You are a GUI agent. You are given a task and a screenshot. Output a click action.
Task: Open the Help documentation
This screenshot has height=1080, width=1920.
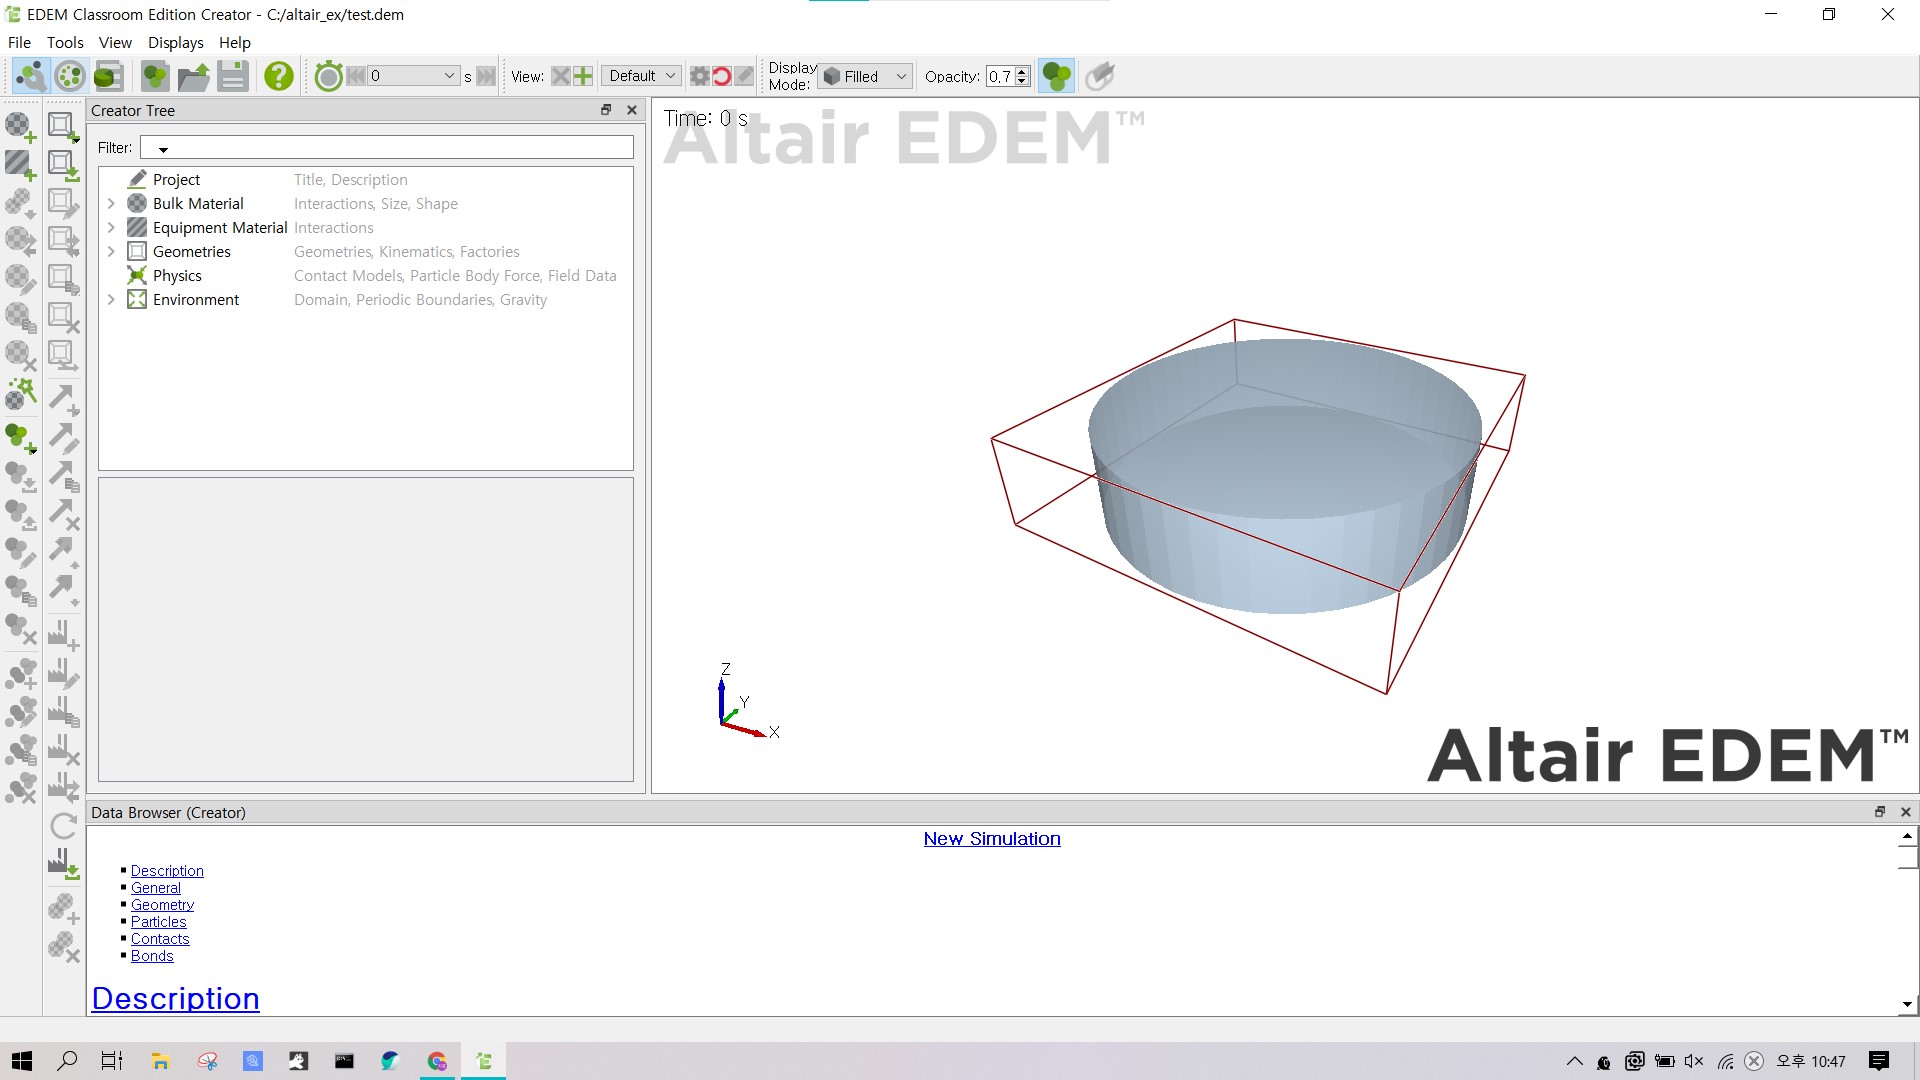(278, 75)
